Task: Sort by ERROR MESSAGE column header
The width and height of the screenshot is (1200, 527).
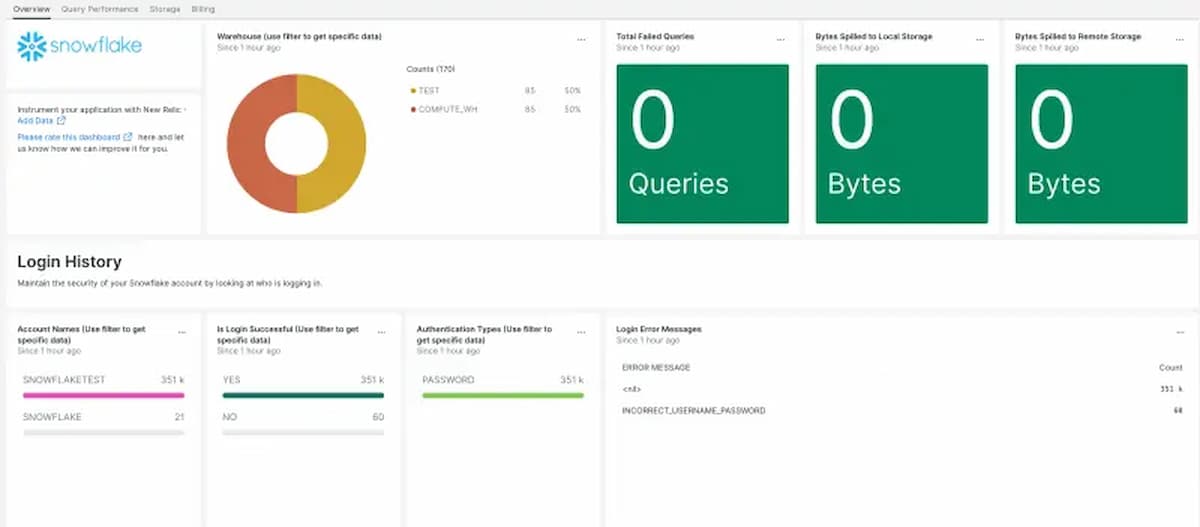Action: [x=656, y=368]
